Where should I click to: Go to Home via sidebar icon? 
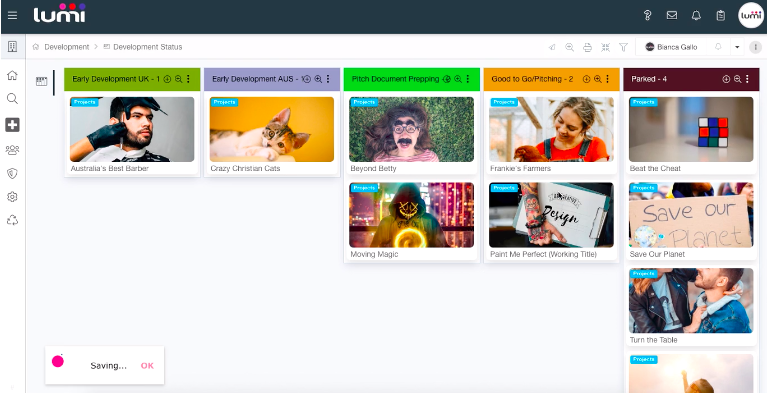coord(12,75)
